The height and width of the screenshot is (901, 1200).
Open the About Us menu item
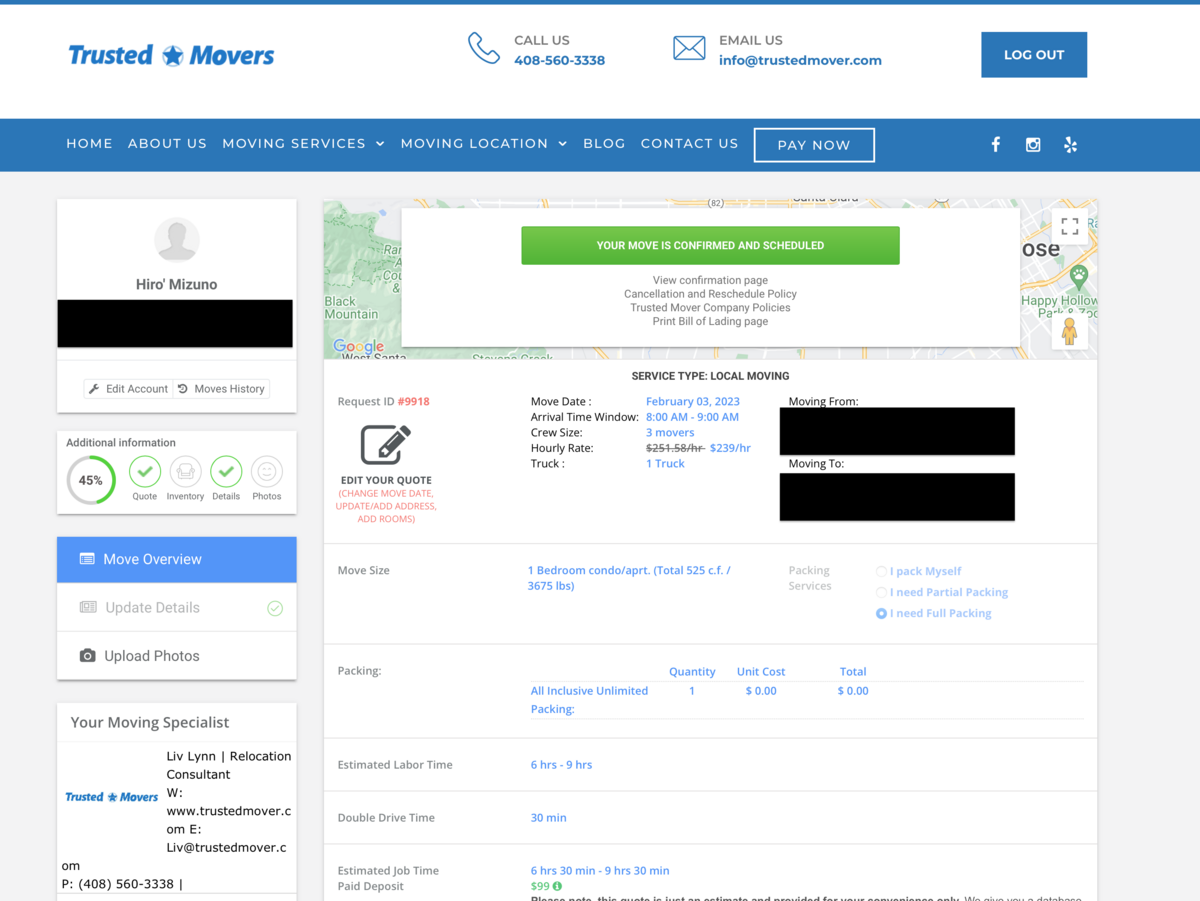tap(167, 144)
